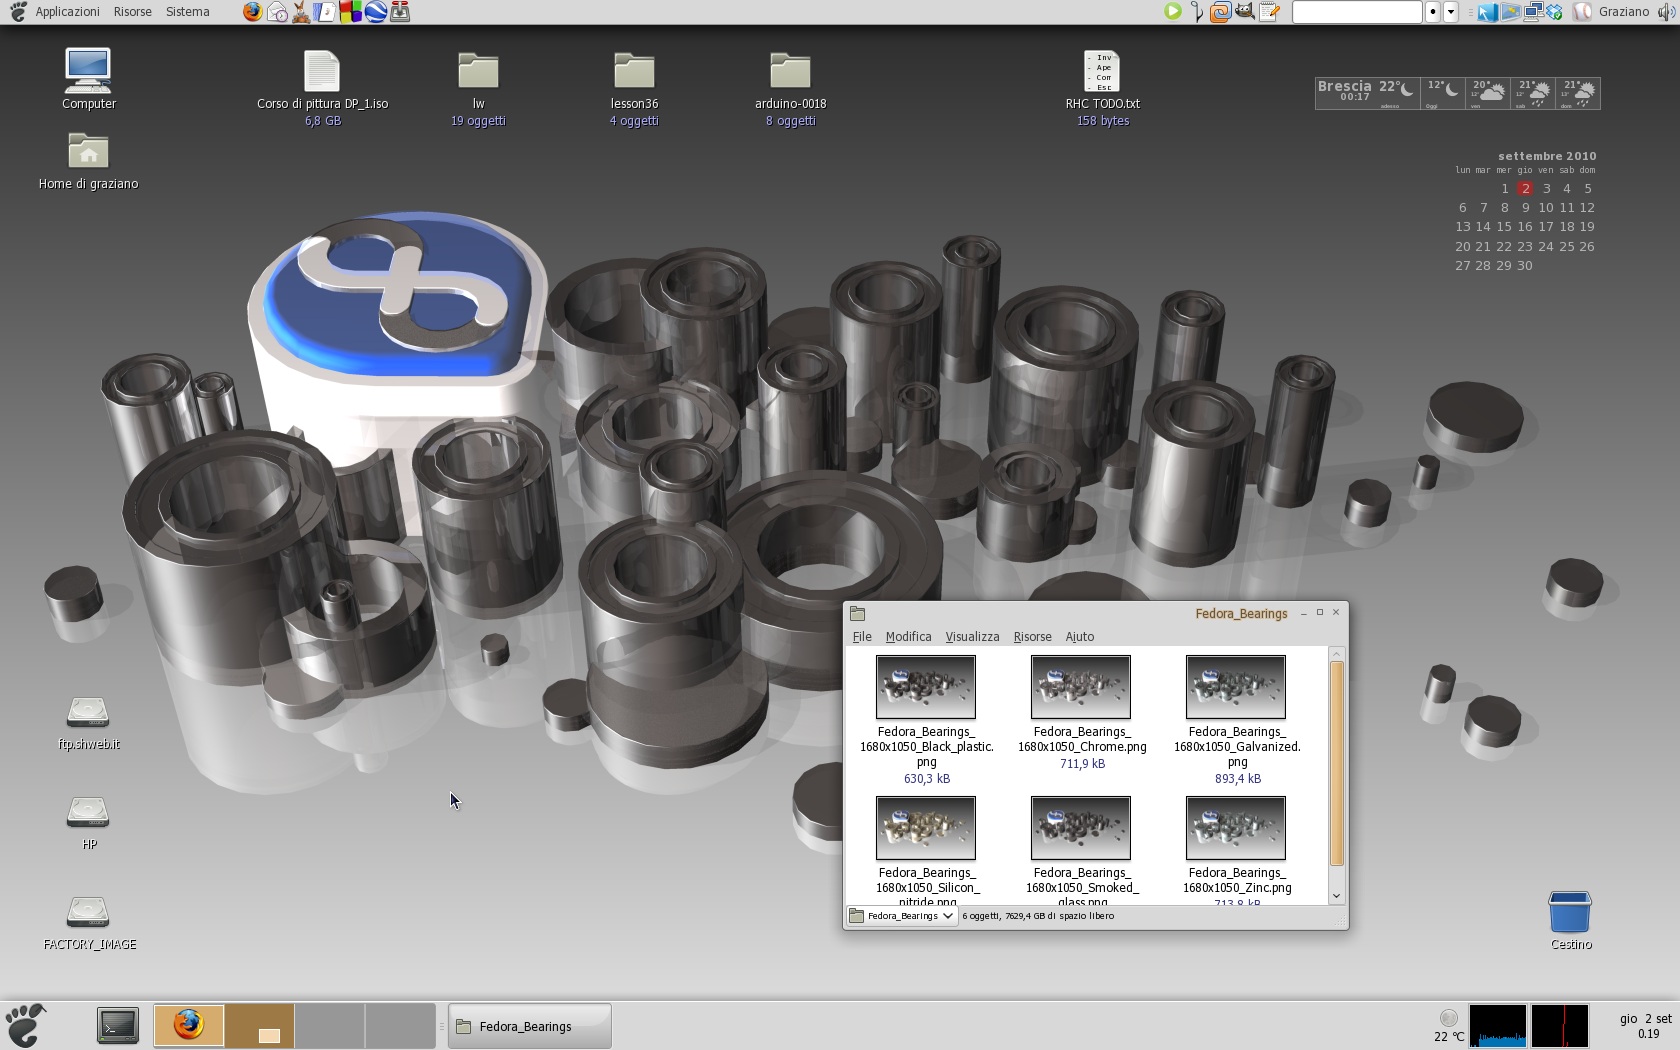Switch to the third workspace in the pager
1680x1050 pixels.
click(330, 1026)
